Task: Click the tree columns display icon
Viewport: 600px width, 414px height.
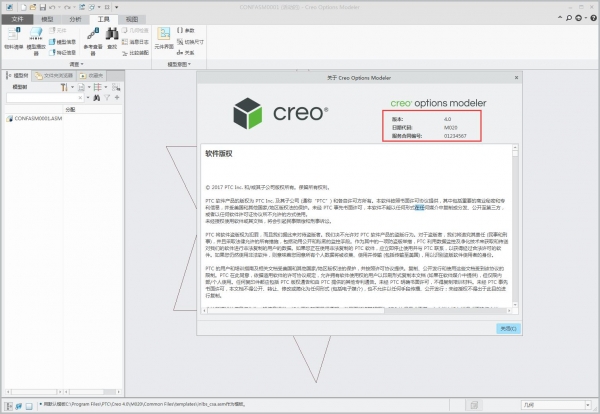Action: tap(98, 87)
